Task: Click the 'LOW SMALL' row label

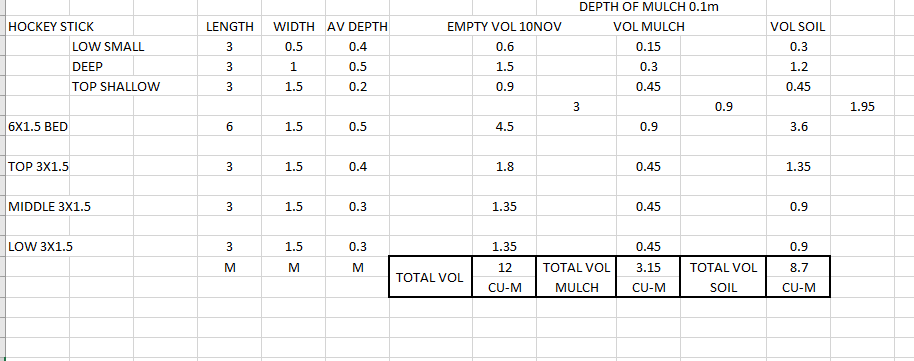Action: 108,47
